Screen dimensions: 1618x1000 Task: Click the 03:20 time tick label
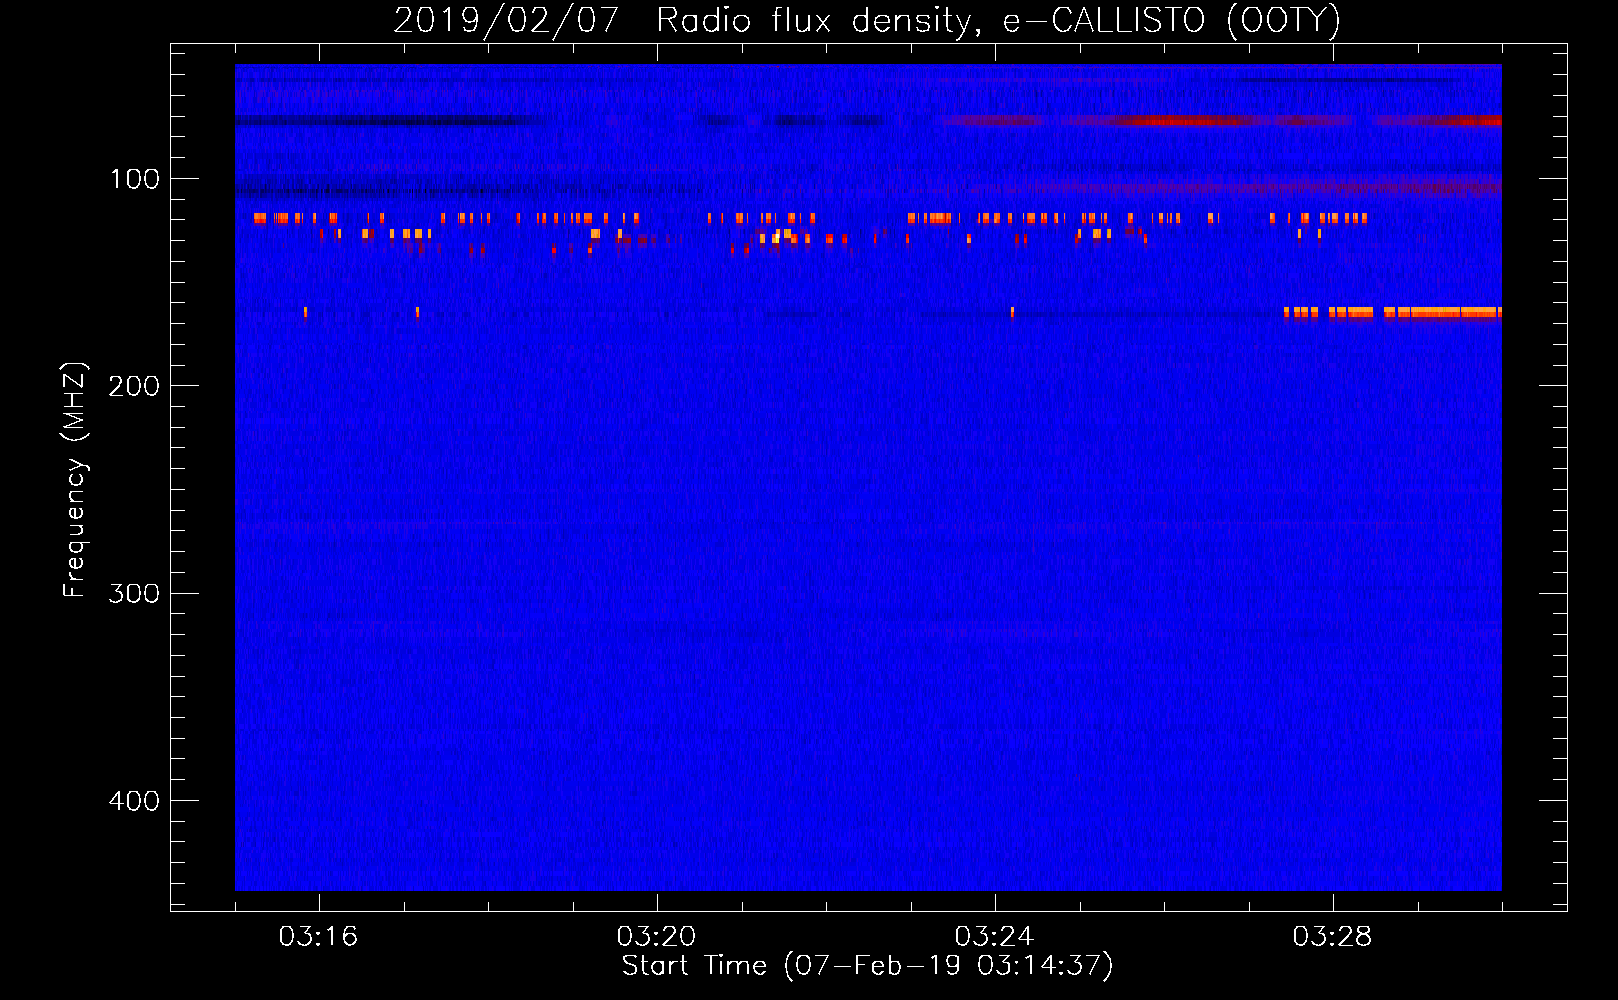[x=656, y=937]
